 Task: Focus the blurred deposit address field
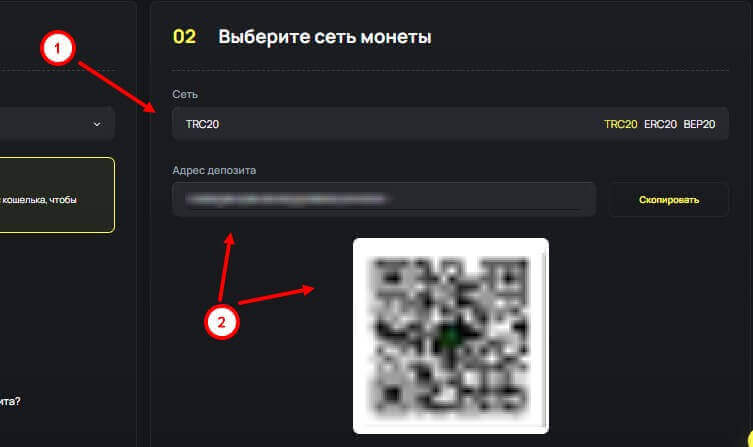pos(384,199)
